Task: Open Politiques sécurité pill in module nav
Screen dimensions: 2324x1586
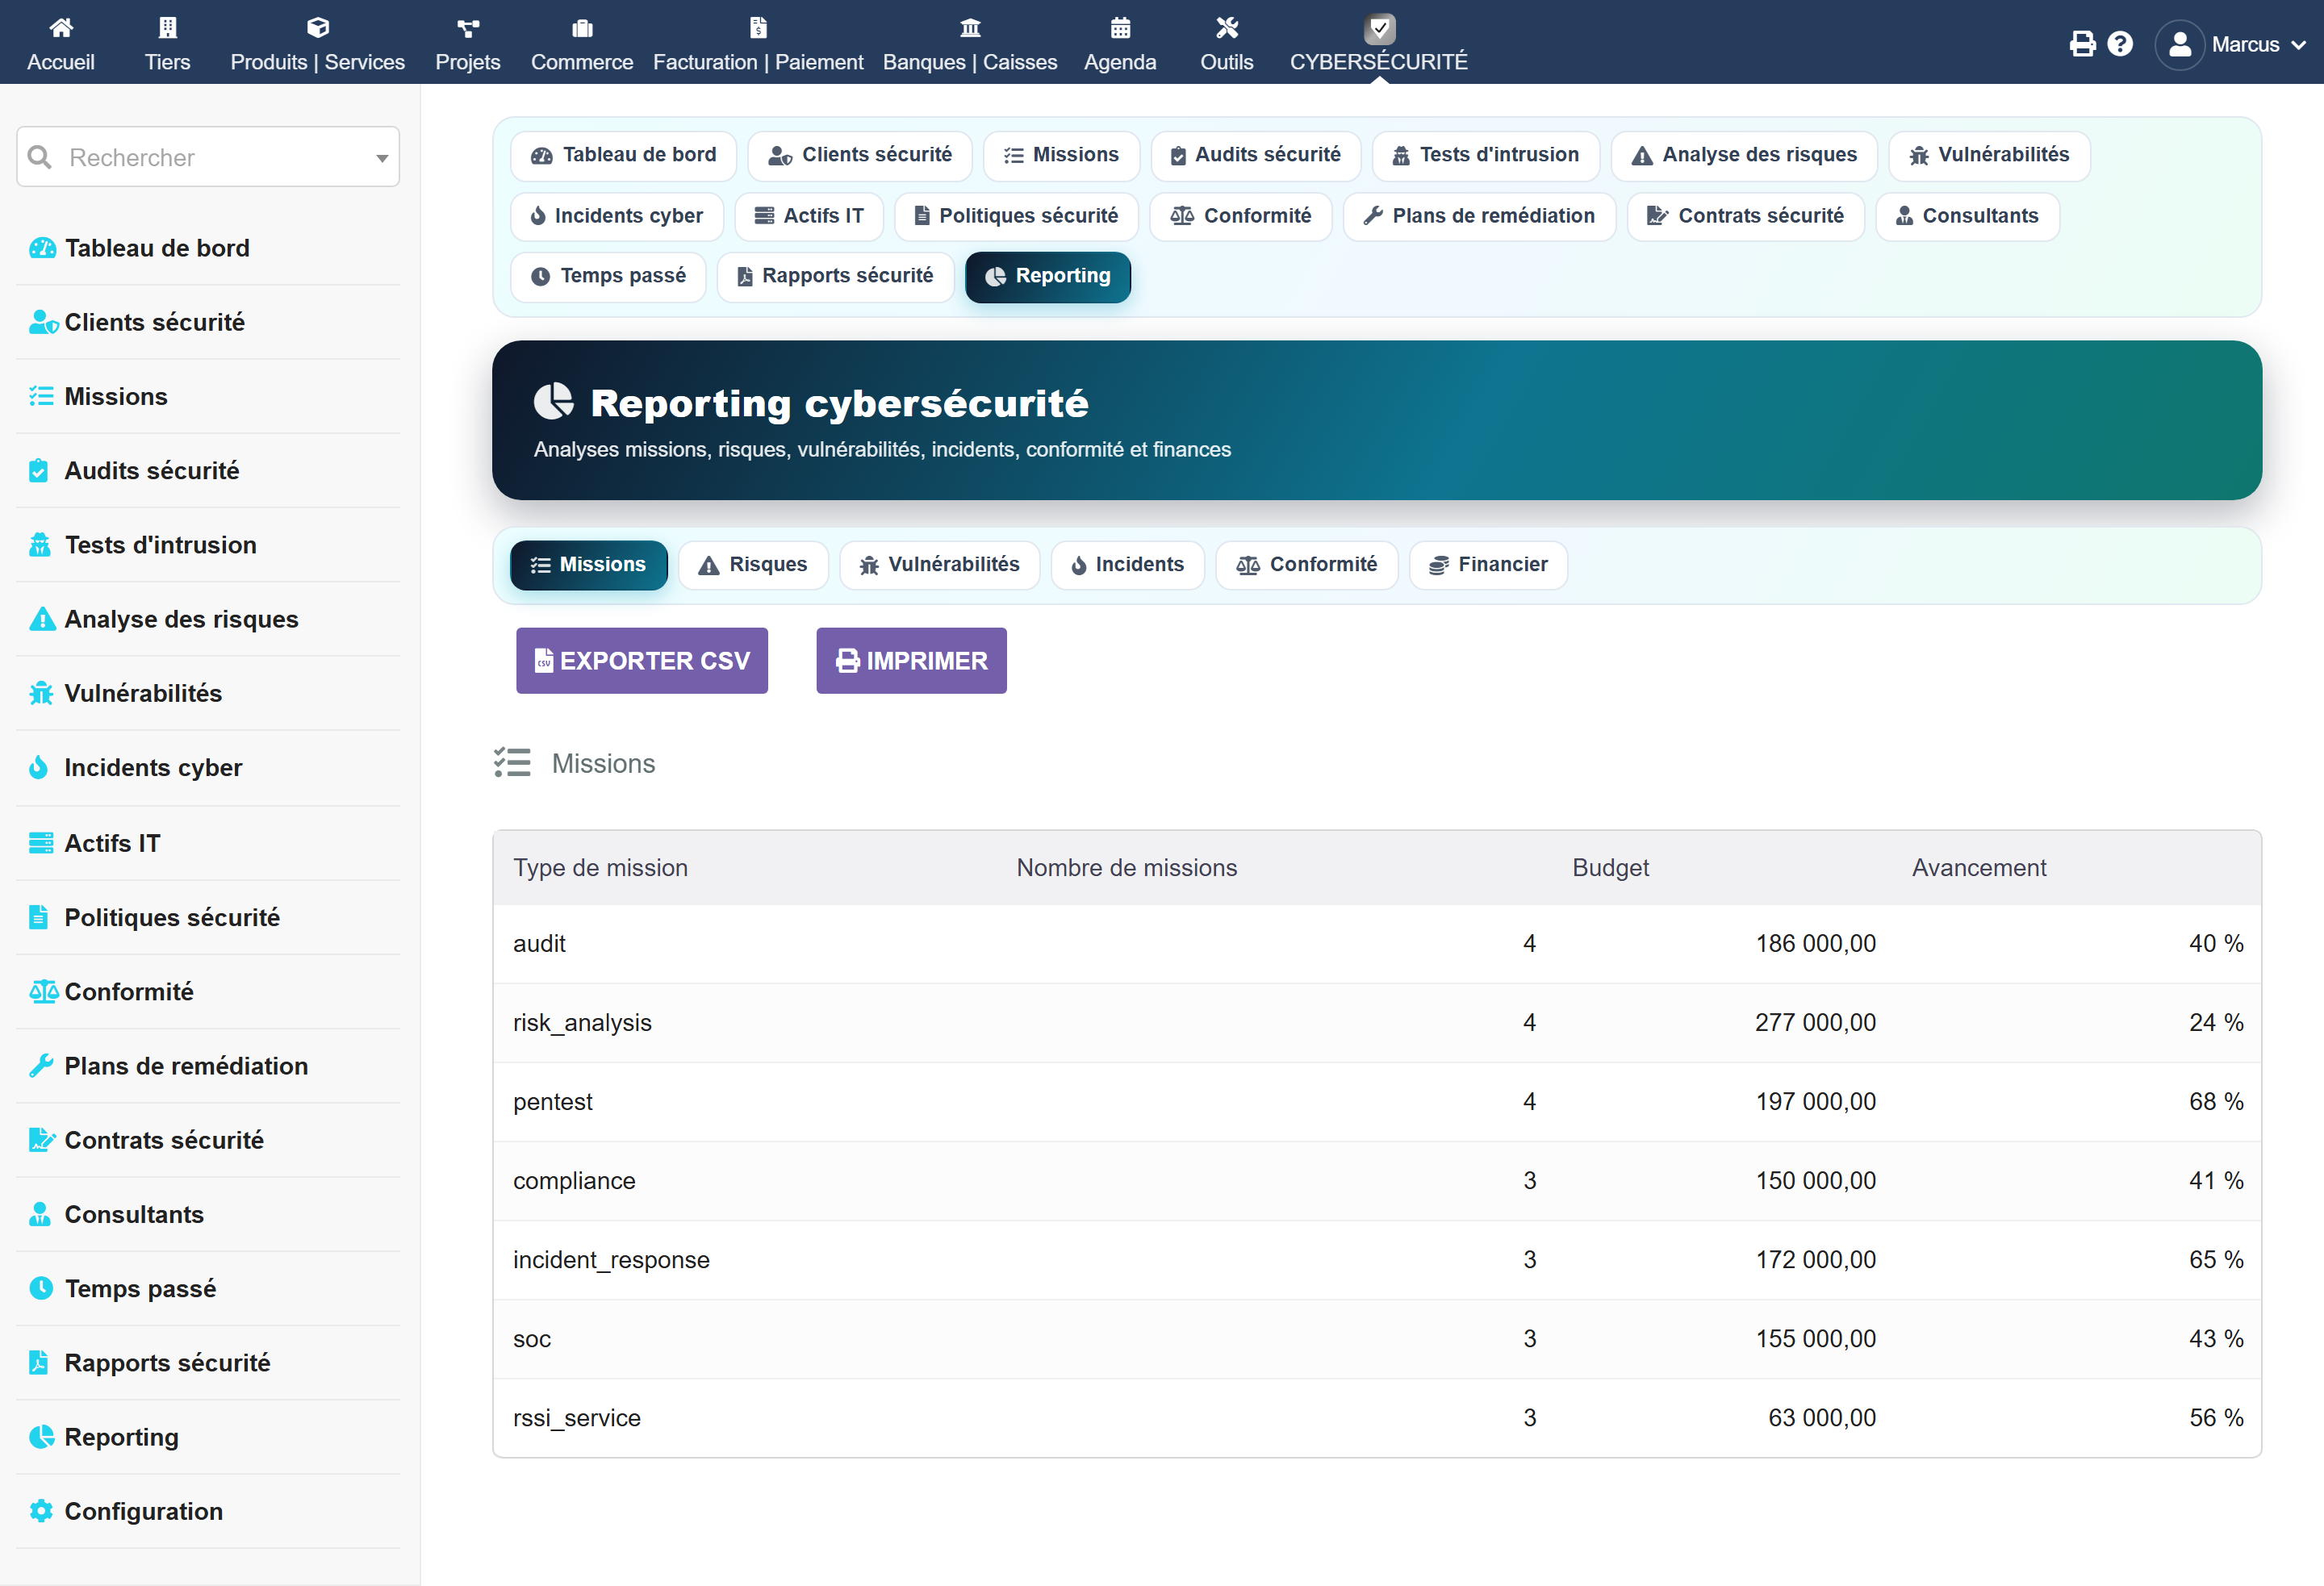Action: pyautogui.click(x=1016, y=216)
